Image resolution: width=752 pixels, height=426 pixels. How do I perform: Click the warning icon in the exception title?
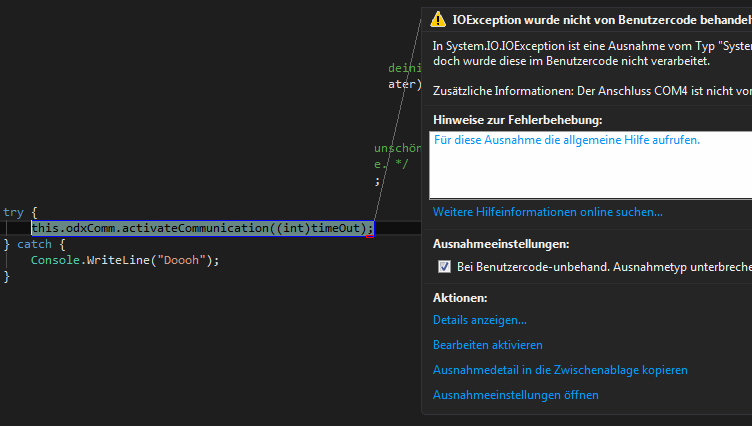[436, 19]
